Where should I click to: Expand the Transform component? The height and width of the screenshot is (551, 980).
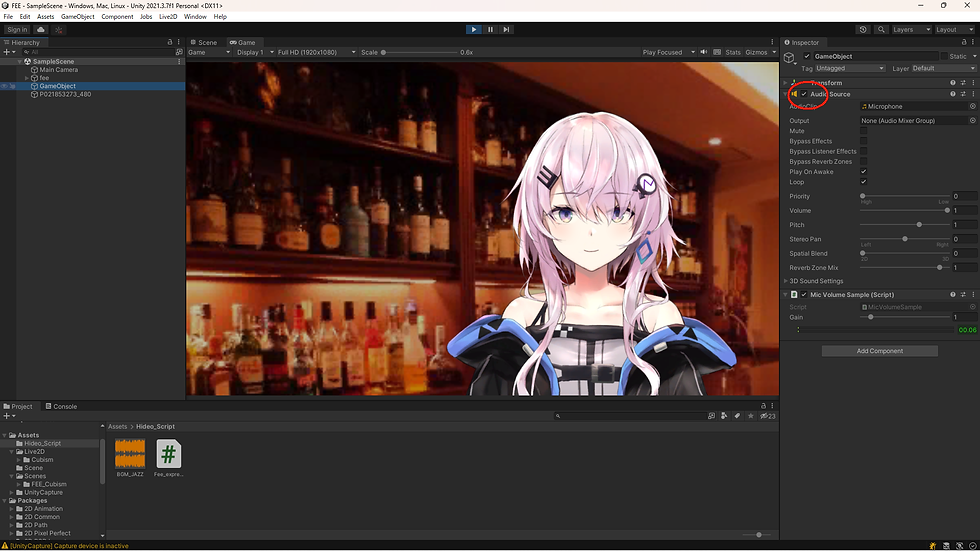coord(786,82)
